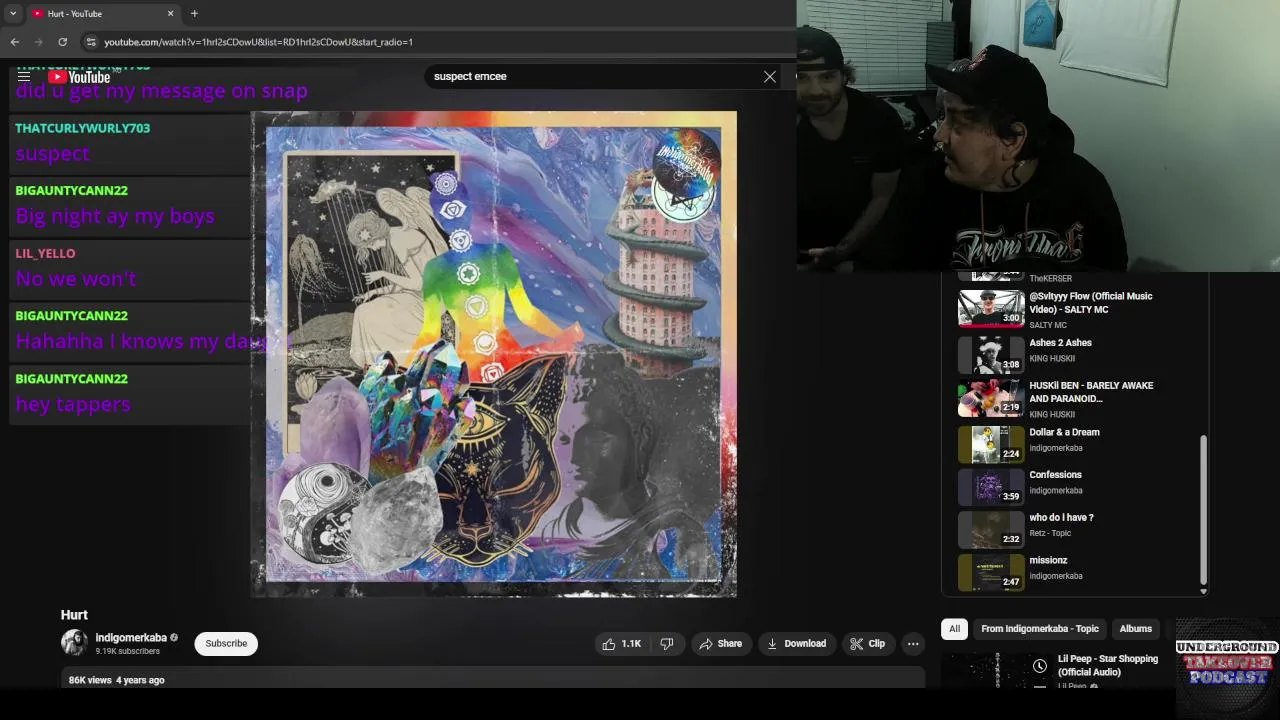Click the 1.1K like count

[631, 644]
